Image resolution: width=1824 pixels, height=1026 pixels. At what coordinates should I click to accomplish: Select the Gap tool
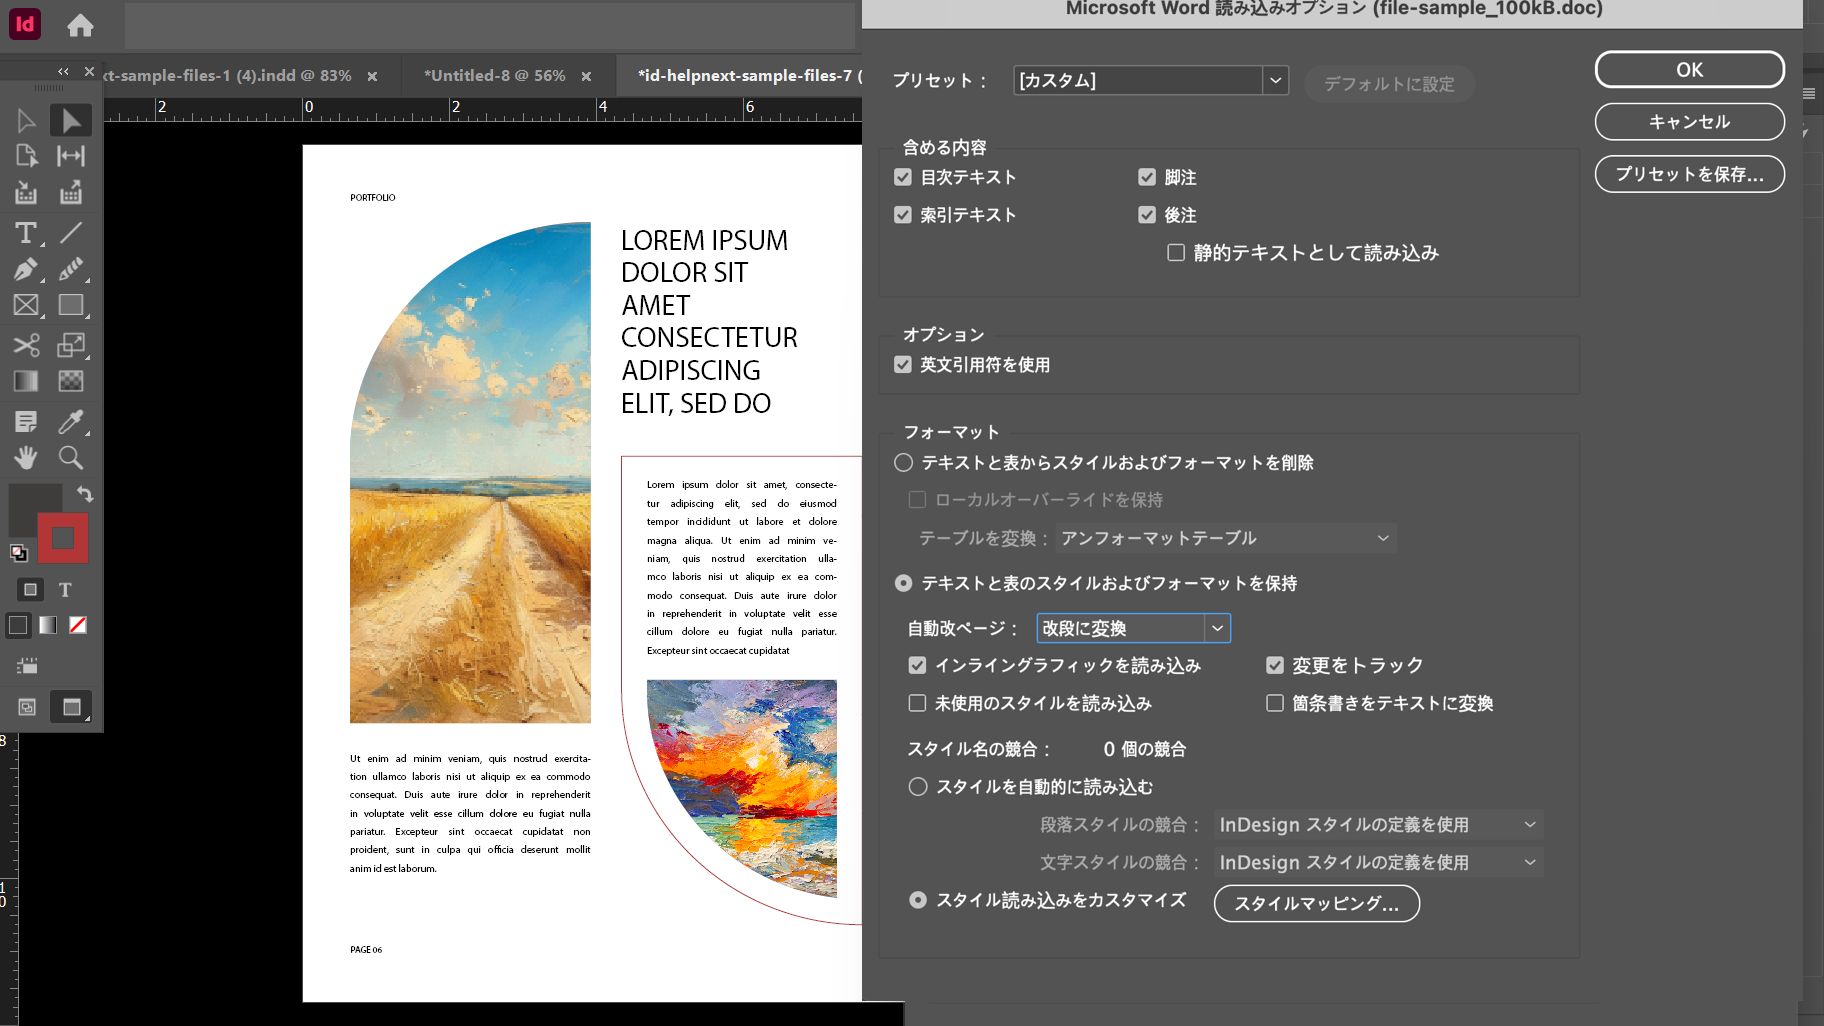tap(70, 156)
